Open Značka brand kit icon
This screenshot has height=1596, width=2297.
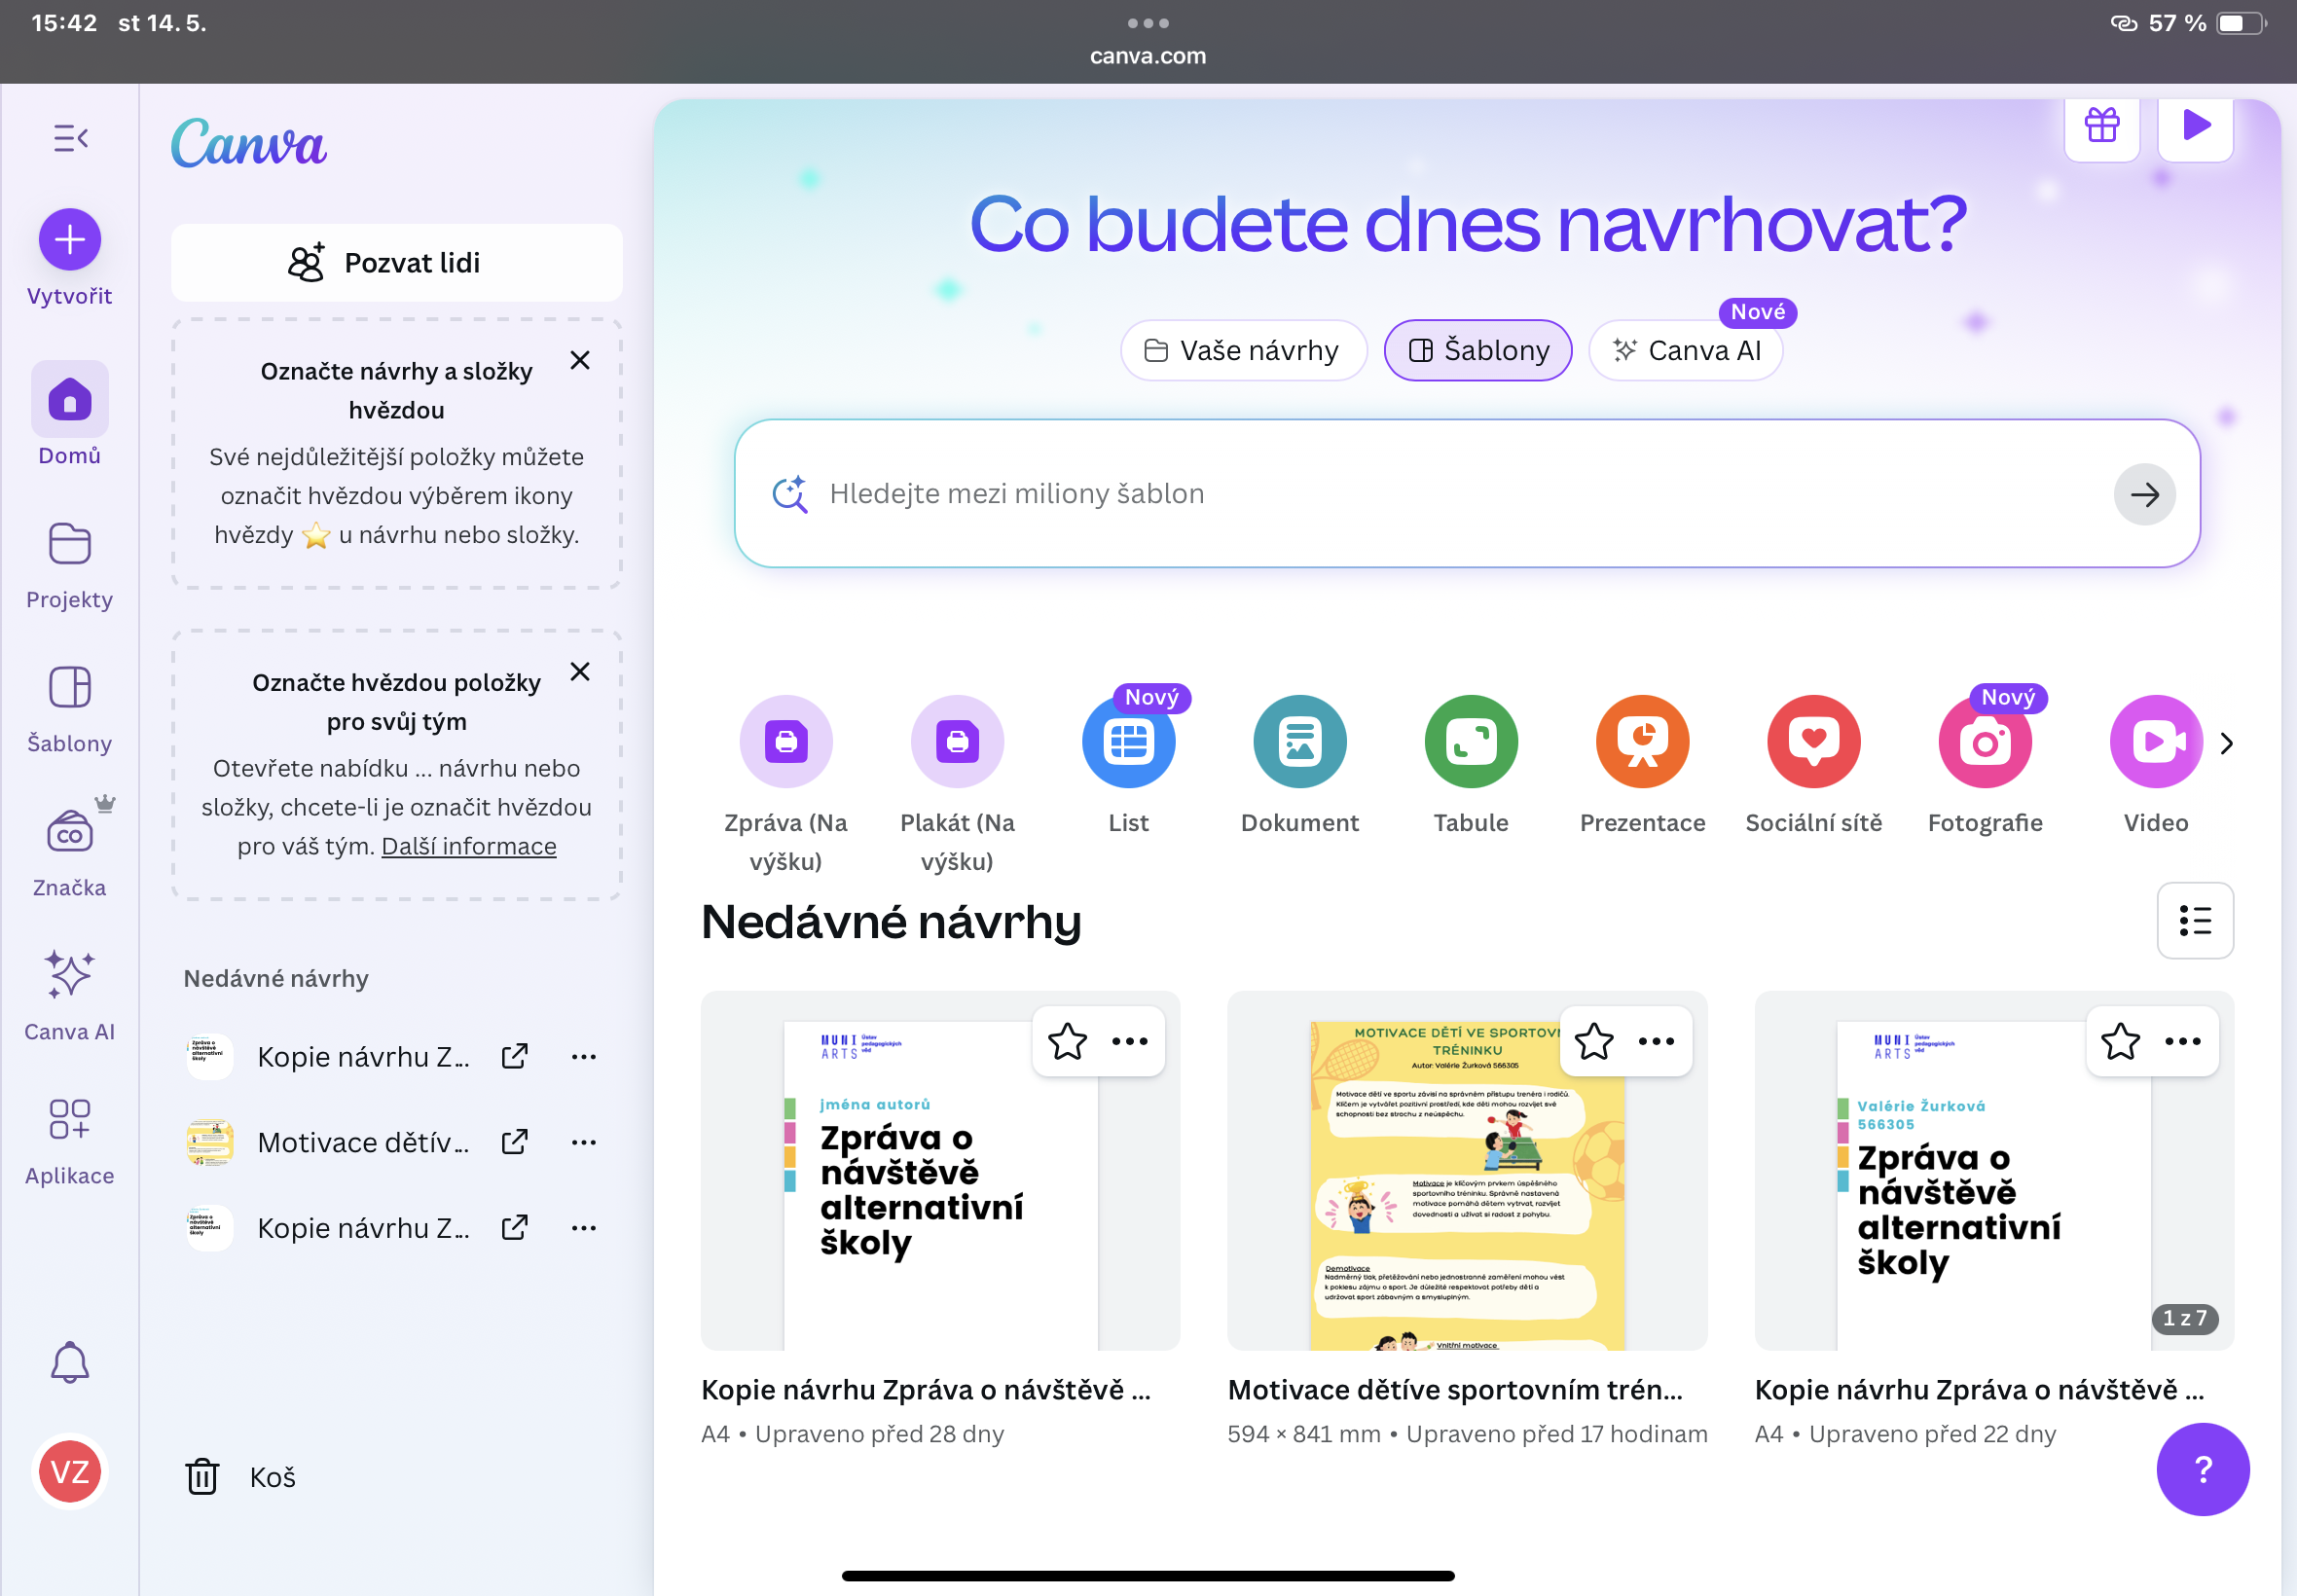[70, 832]
